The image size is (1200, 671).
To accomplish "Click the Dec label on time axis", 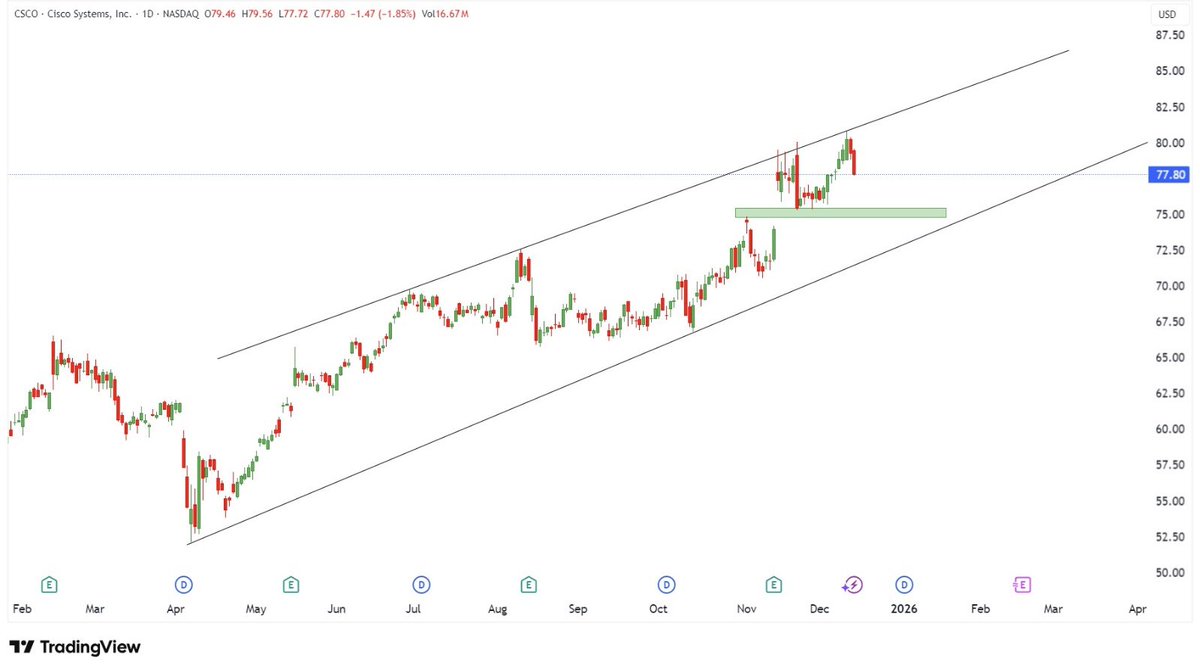I will pyautogui.click(x=821, y=608).
